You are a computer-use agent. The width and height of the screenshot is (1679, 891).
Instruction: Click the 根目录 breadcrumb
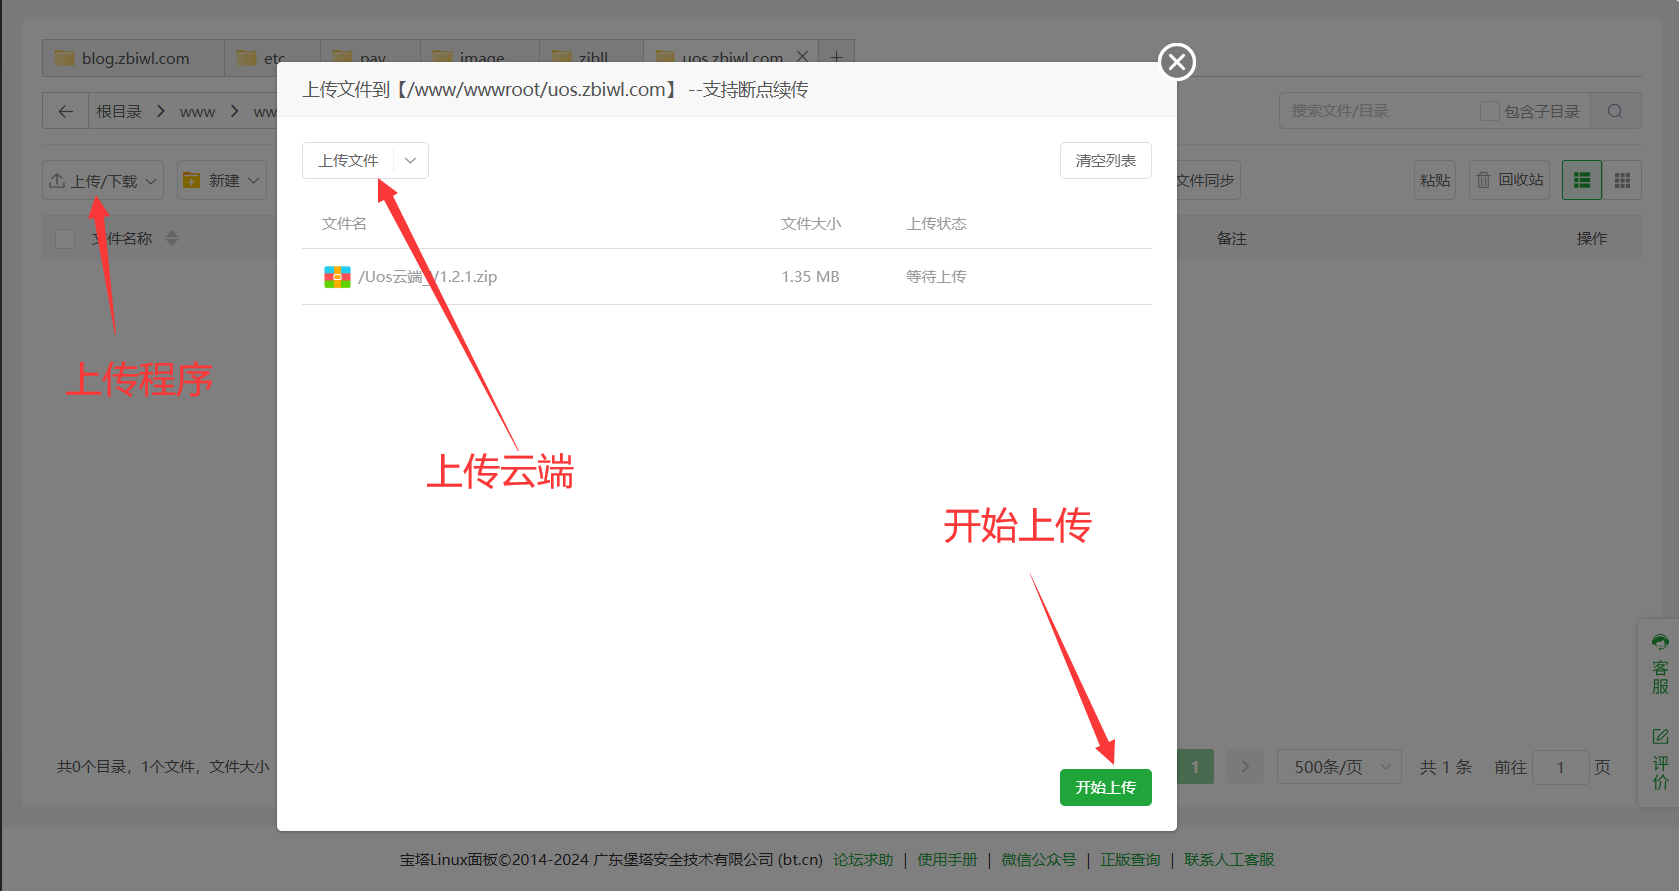point(119,111)
